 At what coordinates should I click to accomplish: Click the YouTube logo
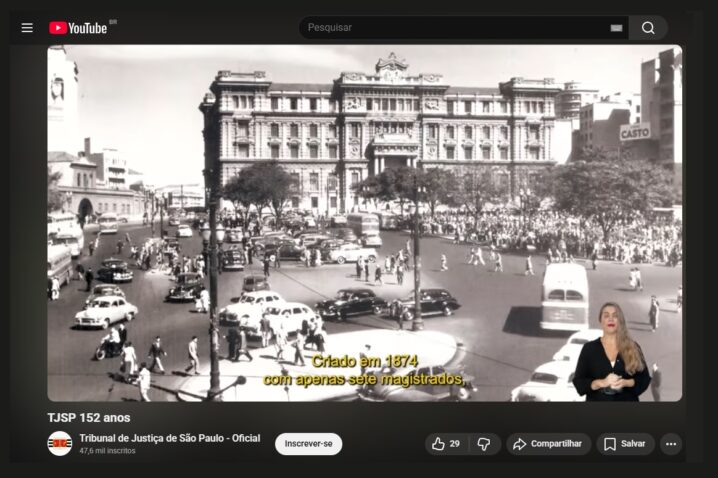pos(79,28)
